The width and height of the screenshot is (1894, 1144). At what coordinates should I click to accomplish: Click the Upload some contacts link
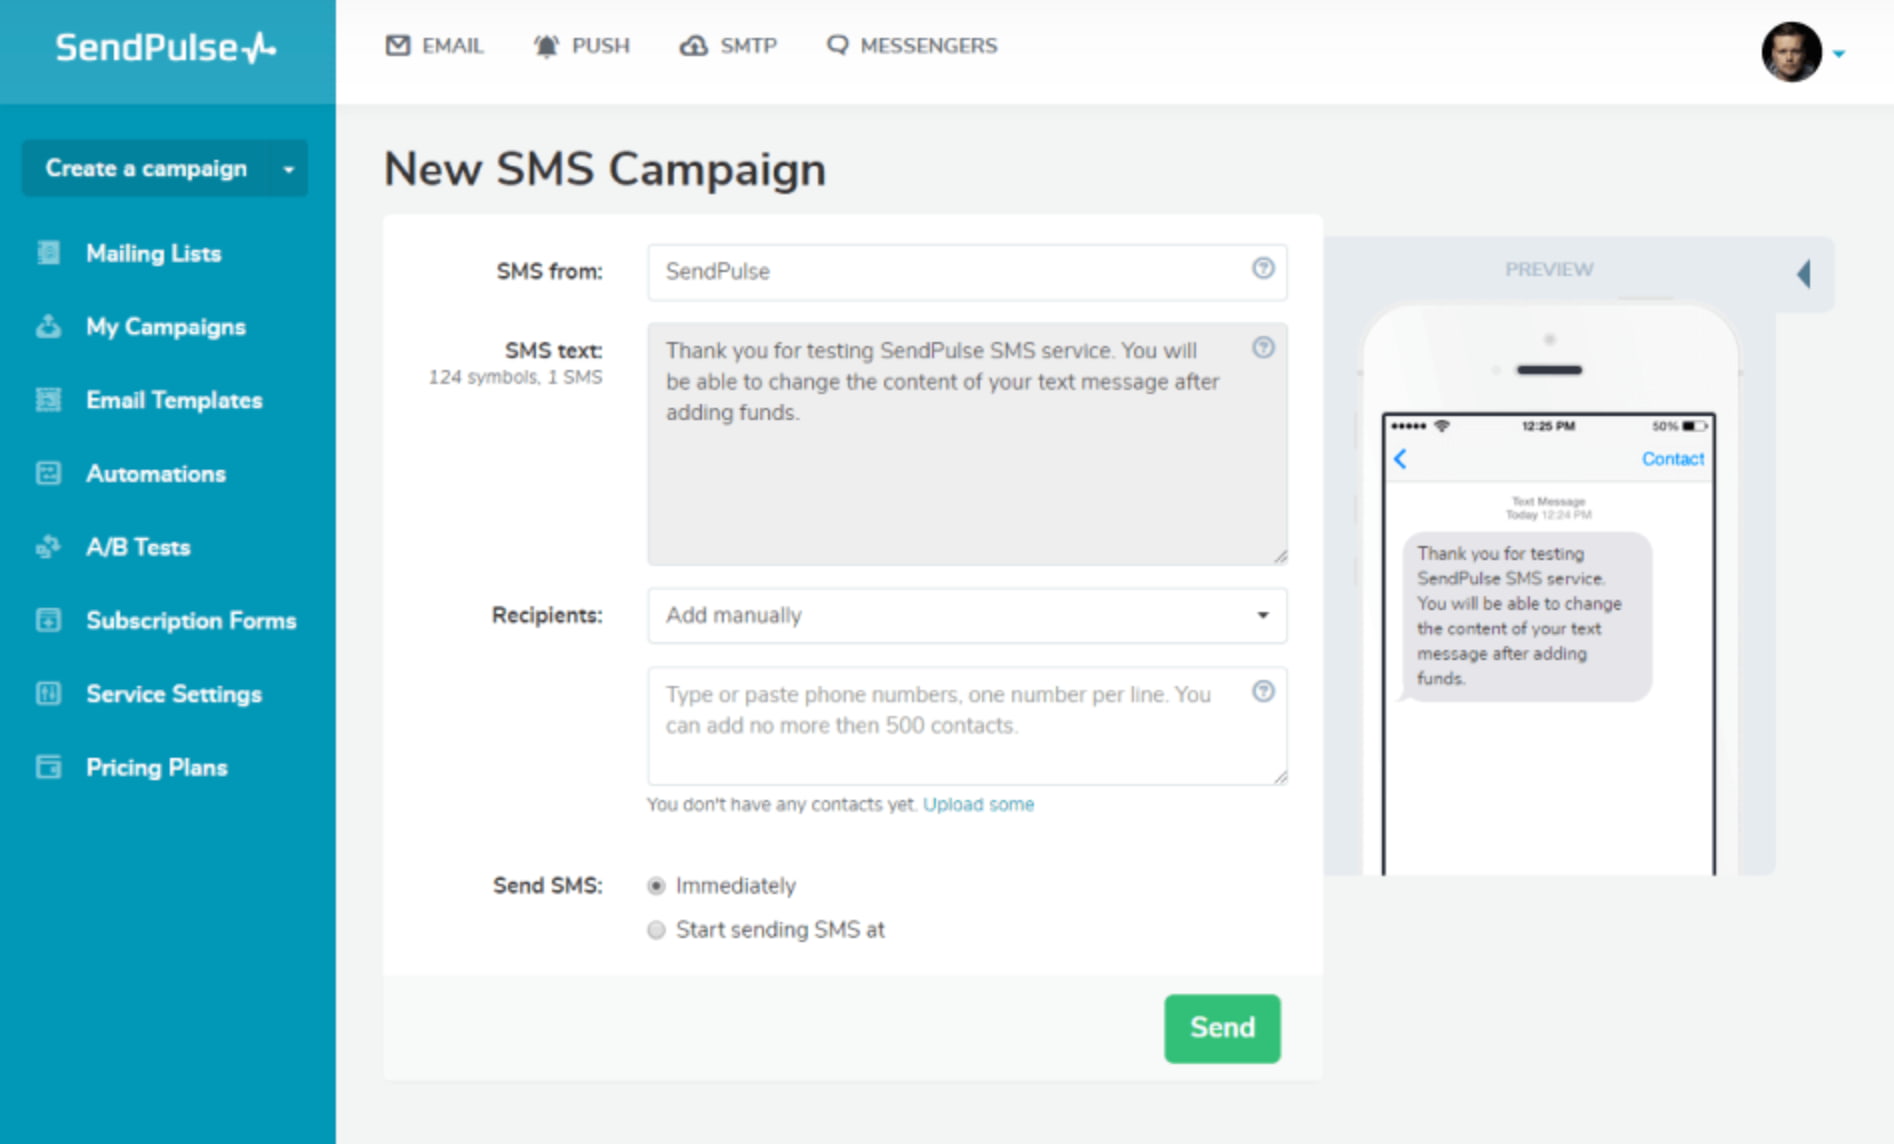click(979, 804)
